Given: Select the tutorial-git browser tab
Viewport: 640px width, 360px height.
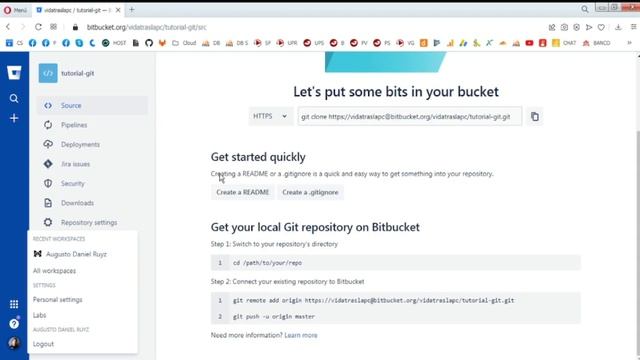Looking at the screenshot, I should tap(78, 10).
